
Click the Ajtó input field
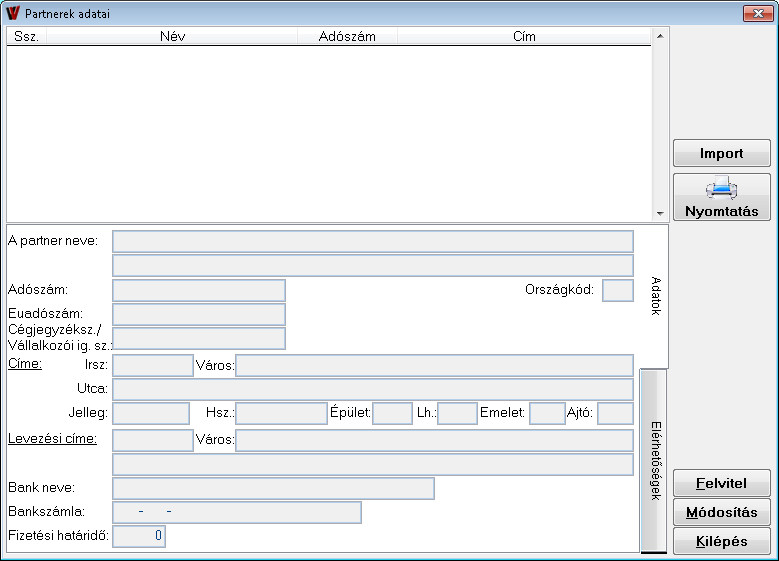click(615, 413)
